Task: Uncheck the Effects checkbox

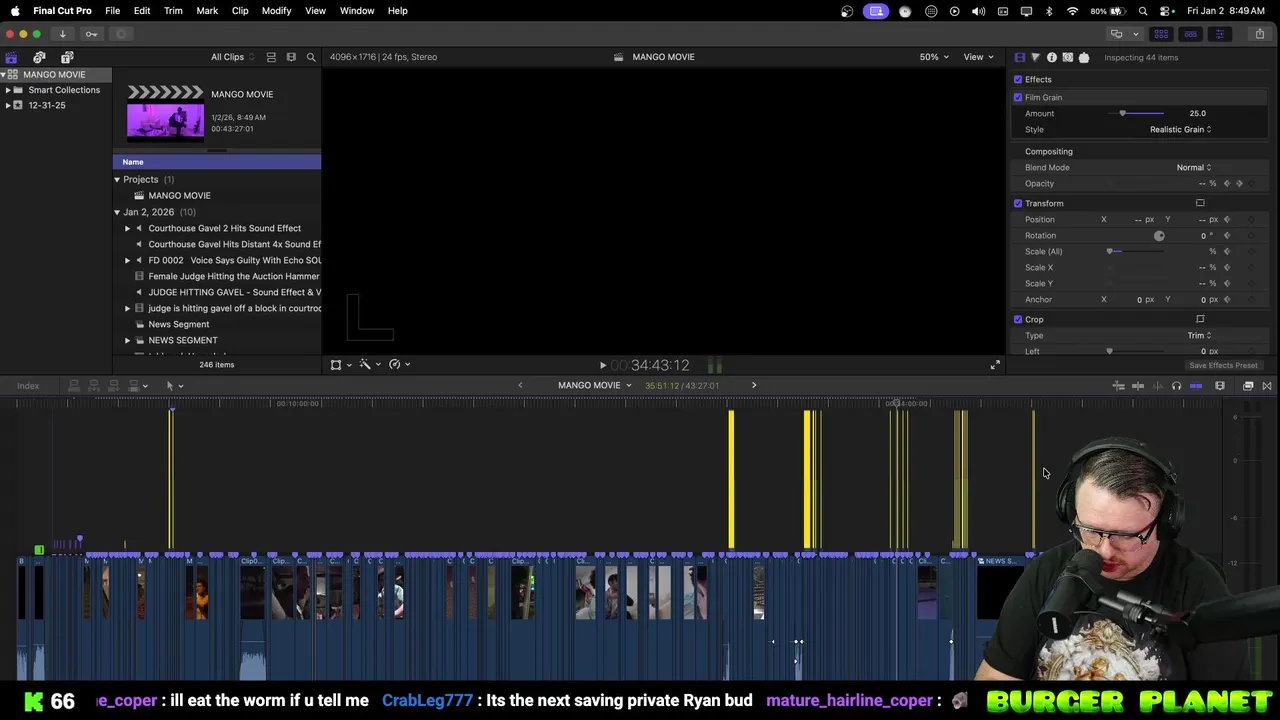Action: 1018,79
